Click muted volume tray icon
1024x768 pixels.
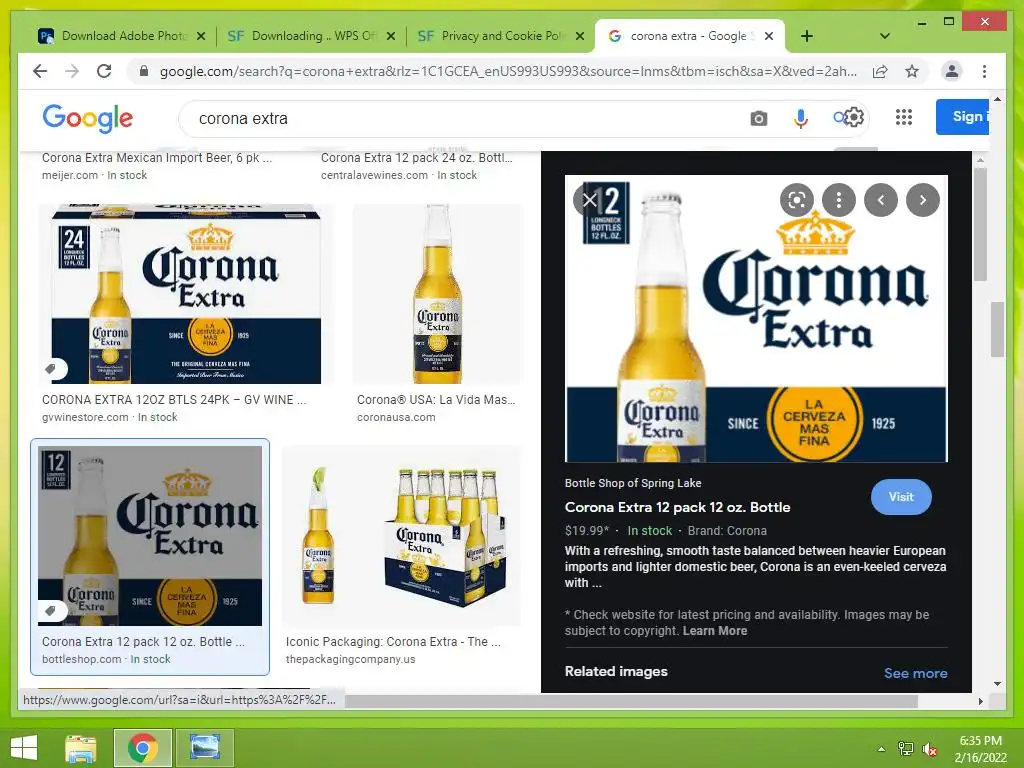(x=930, y=749)
